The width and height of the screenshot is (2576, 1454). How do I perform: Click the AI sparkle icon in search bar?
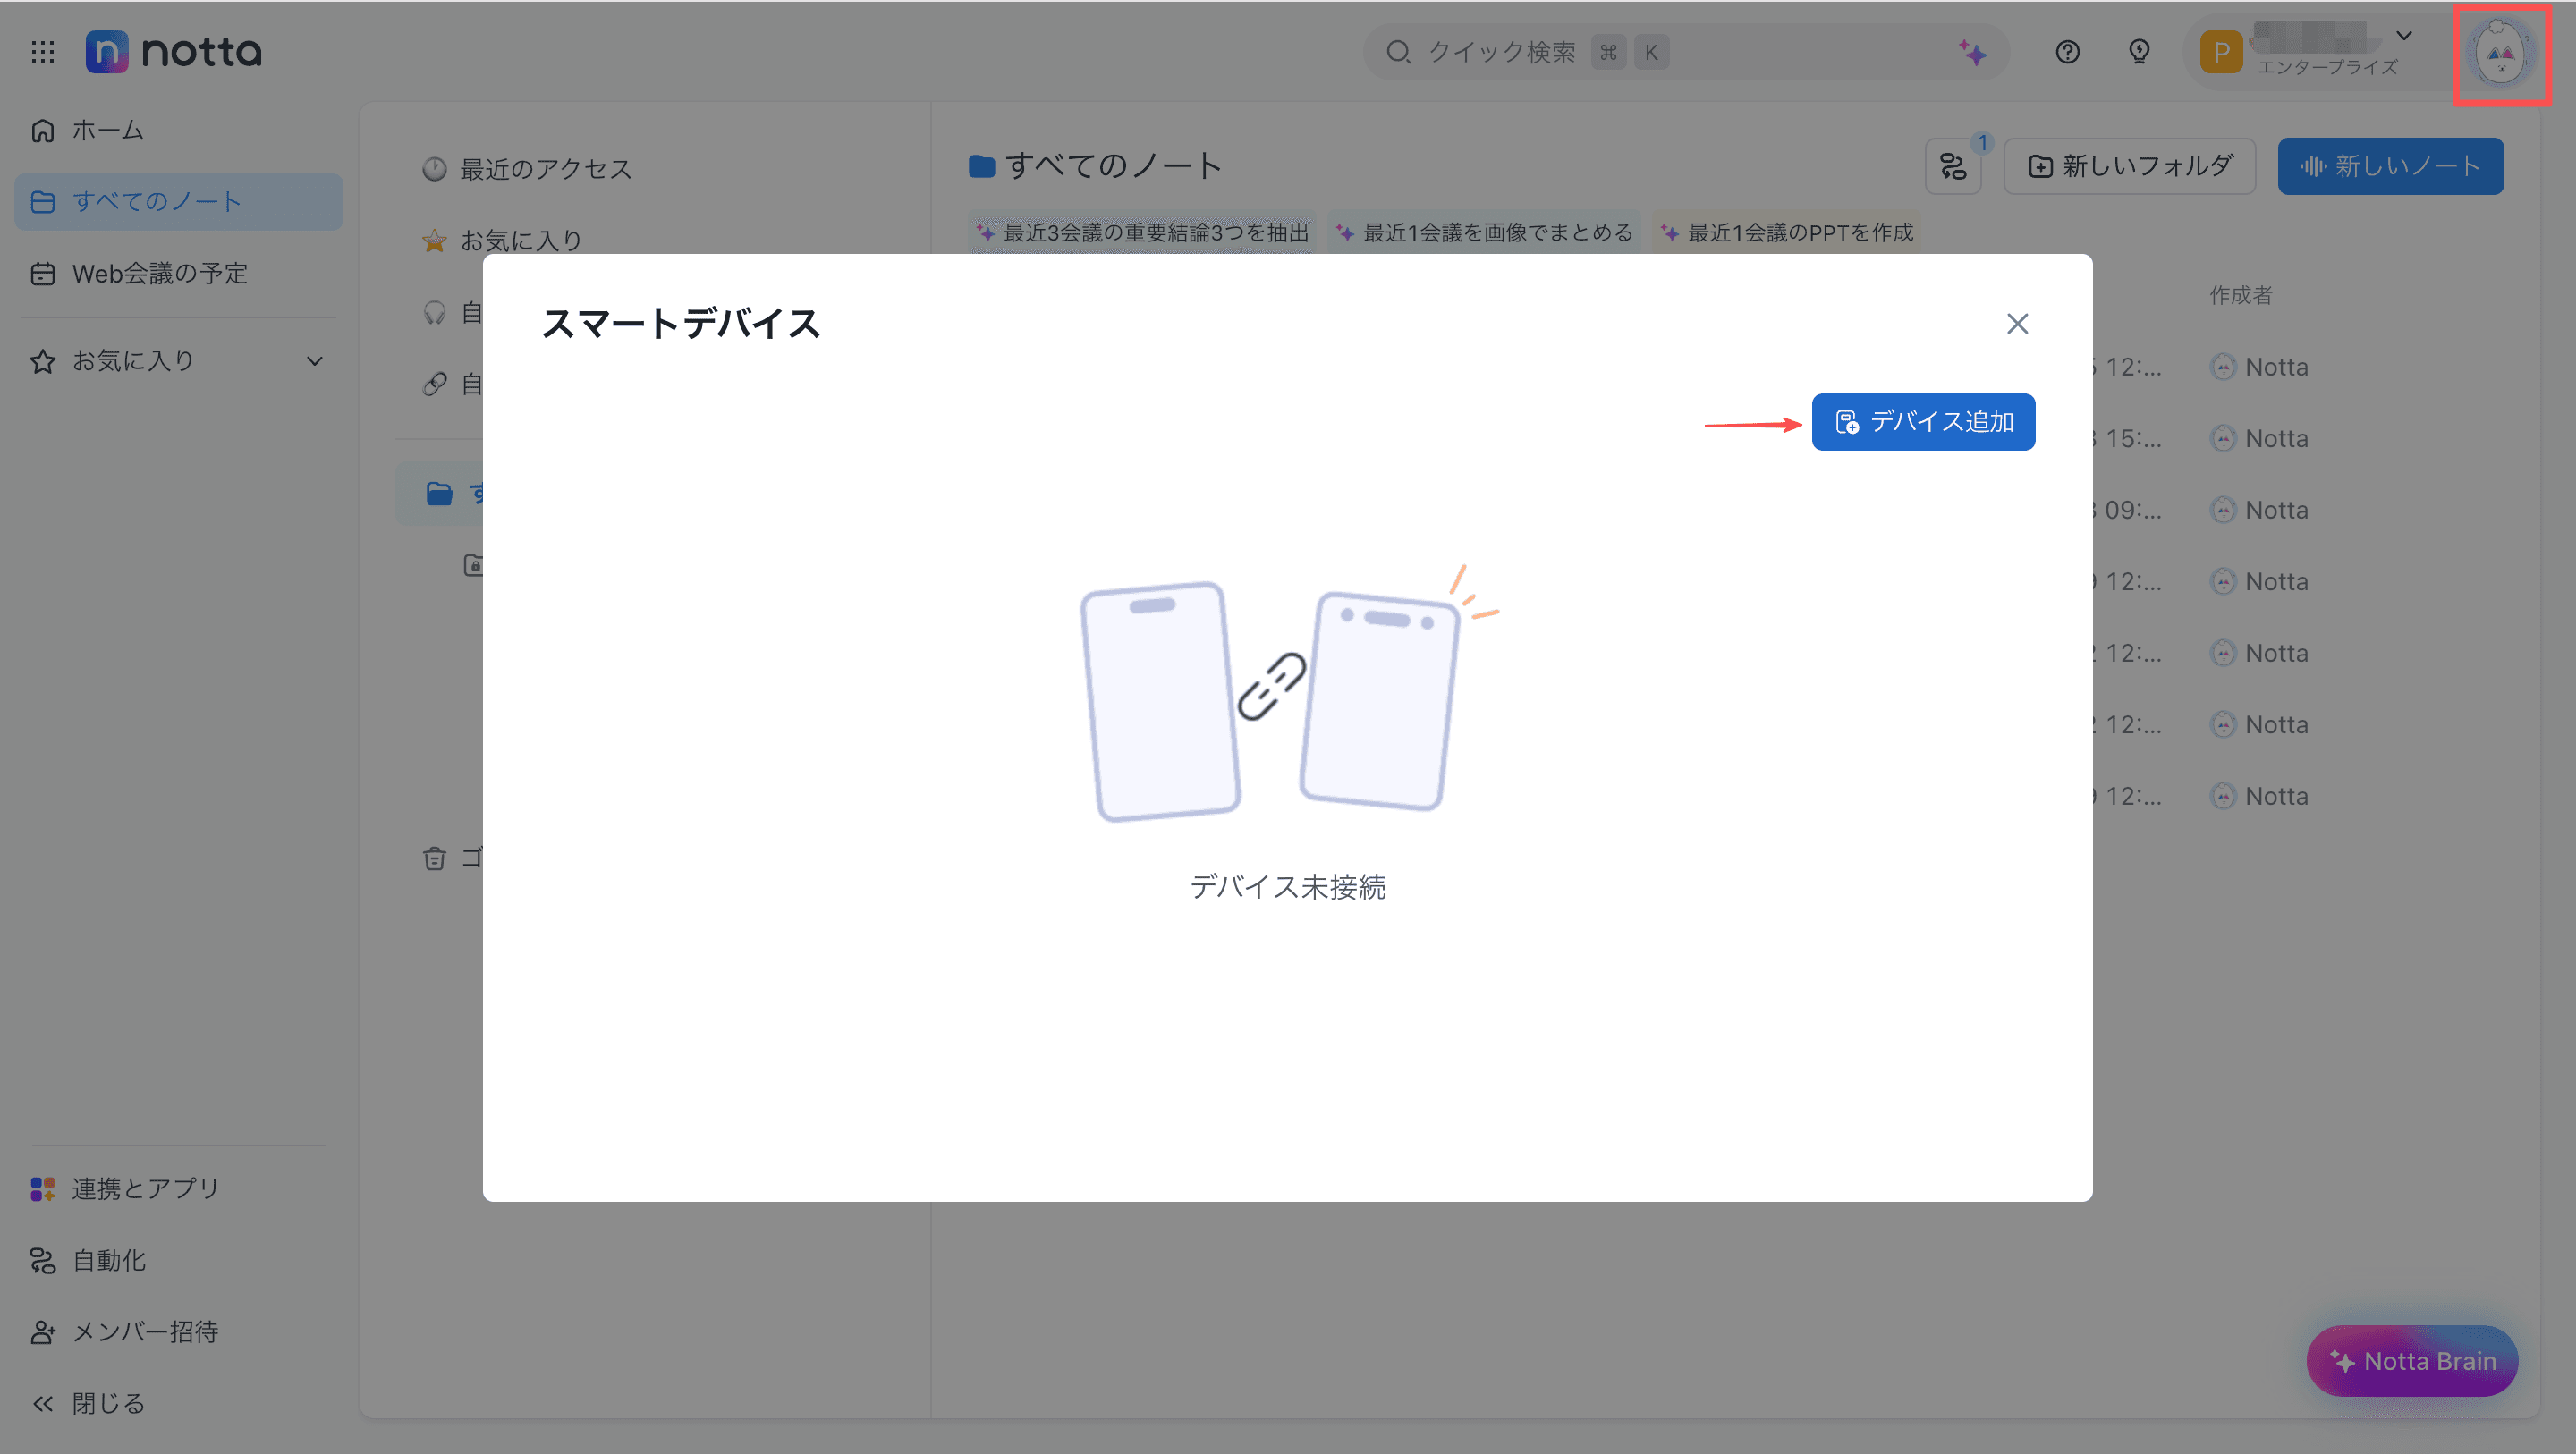(x=1972, y=52)
